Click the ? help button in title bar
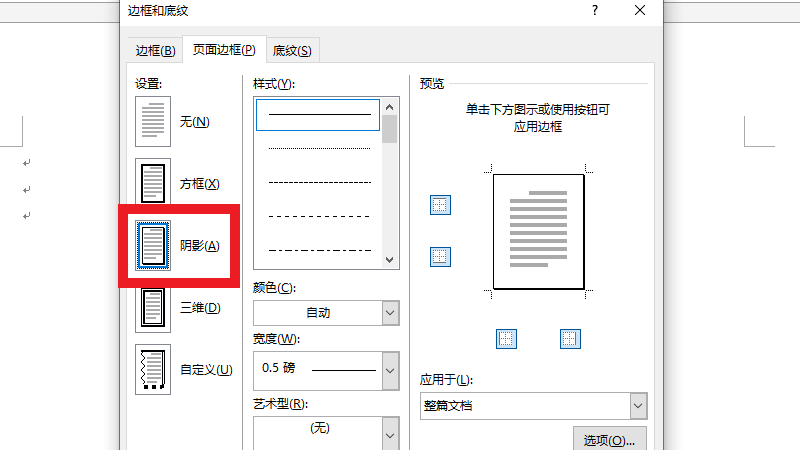Viewport: 800px width, 450px height. pyautogui.click(x=595, y=11)
